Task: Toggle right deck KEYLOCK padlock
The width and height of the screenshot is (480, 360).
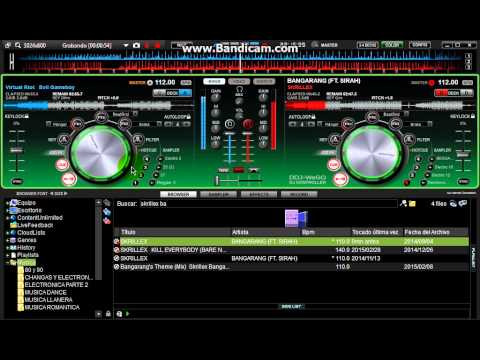Action: tap(473, 116)
